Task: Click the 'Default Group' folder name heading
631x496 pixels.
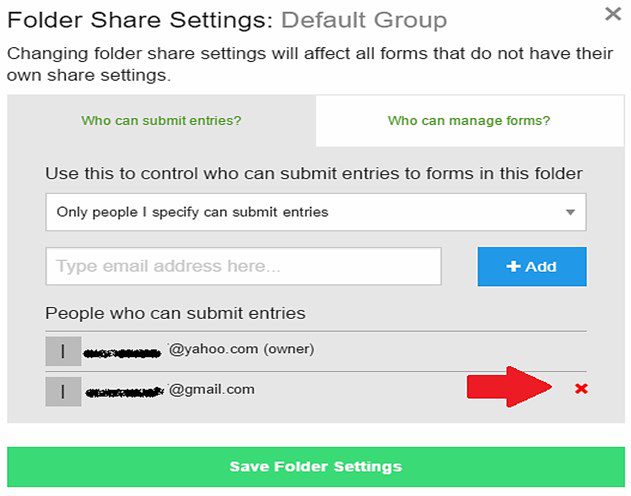Action: click(364, 20)
